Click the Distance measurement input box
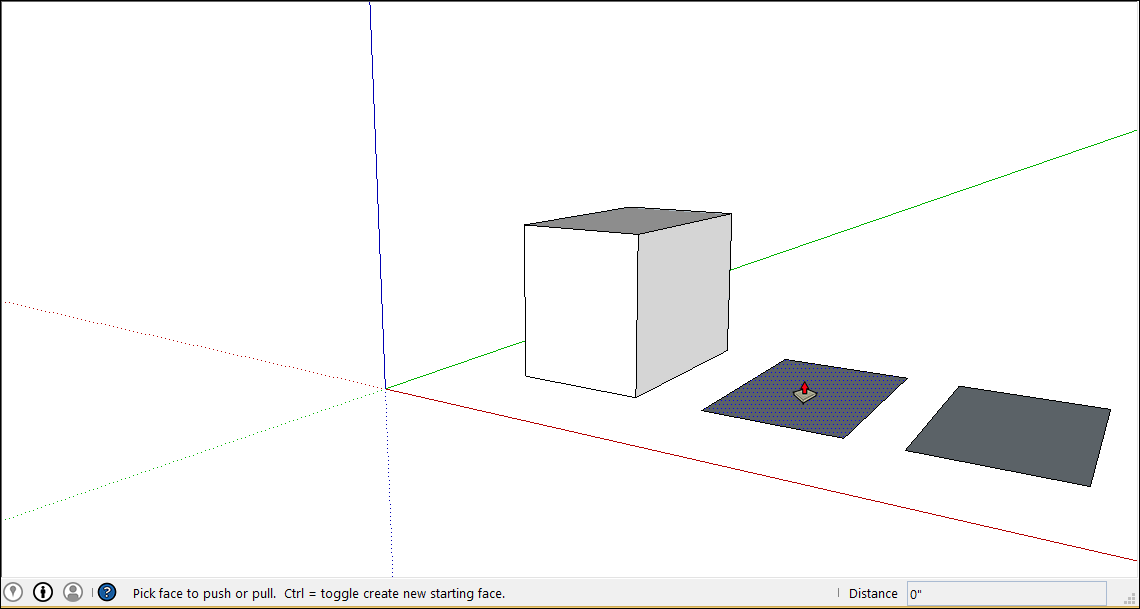This screenshot has width=1140, height=609. pyautogui.click(x=1005, y=592)
